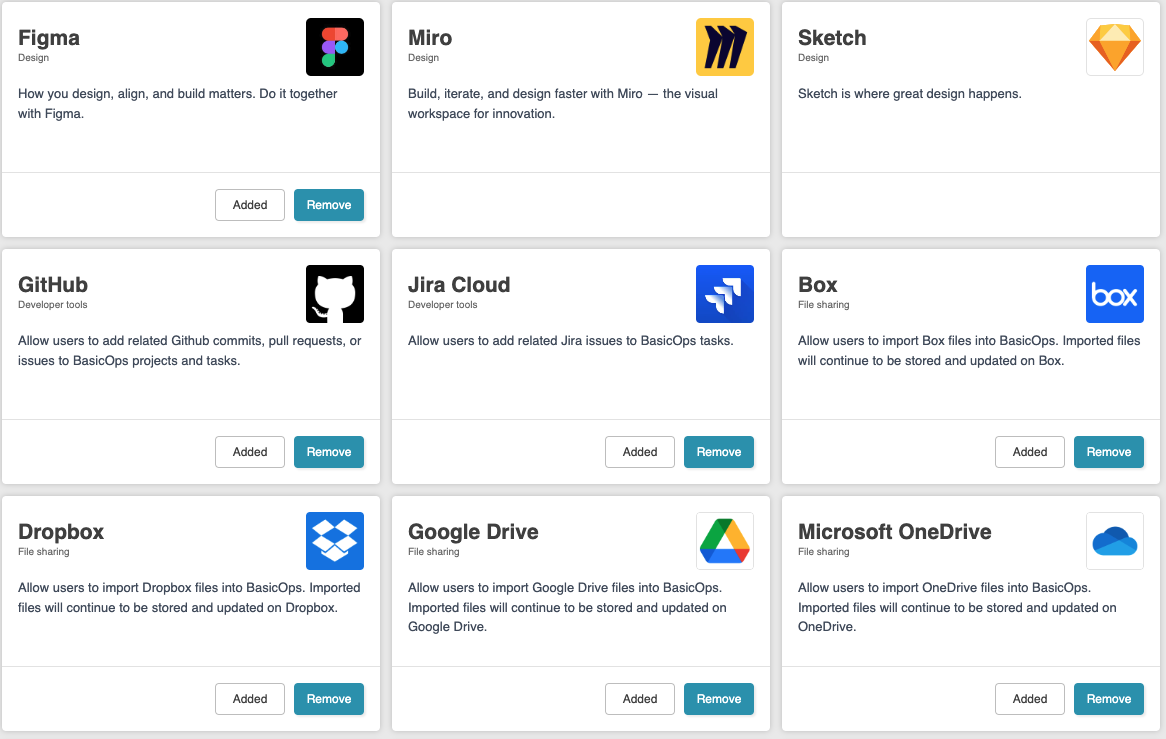
Task: Remove the Google Drive integration
Action: click(719, 698)
